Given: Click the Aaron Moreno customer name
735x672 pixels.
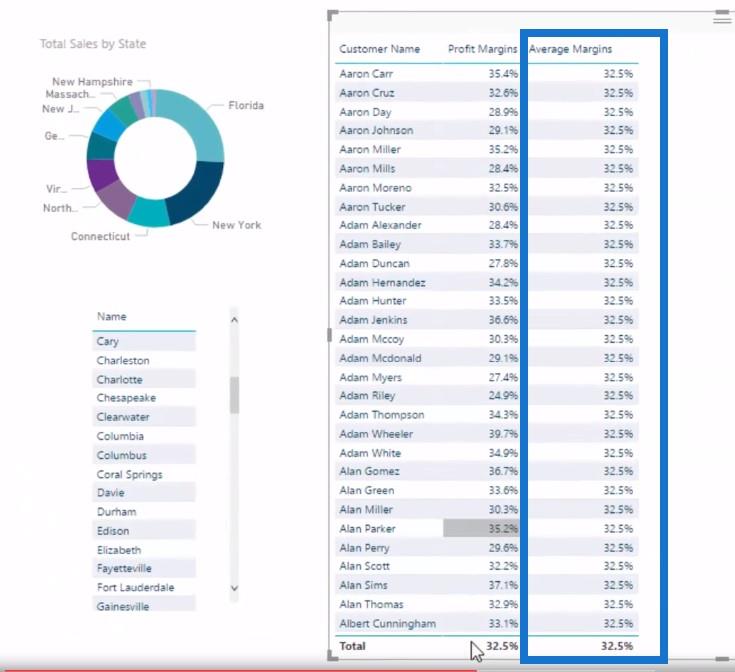Looking at the screenshot, I should tap(375, 188).
